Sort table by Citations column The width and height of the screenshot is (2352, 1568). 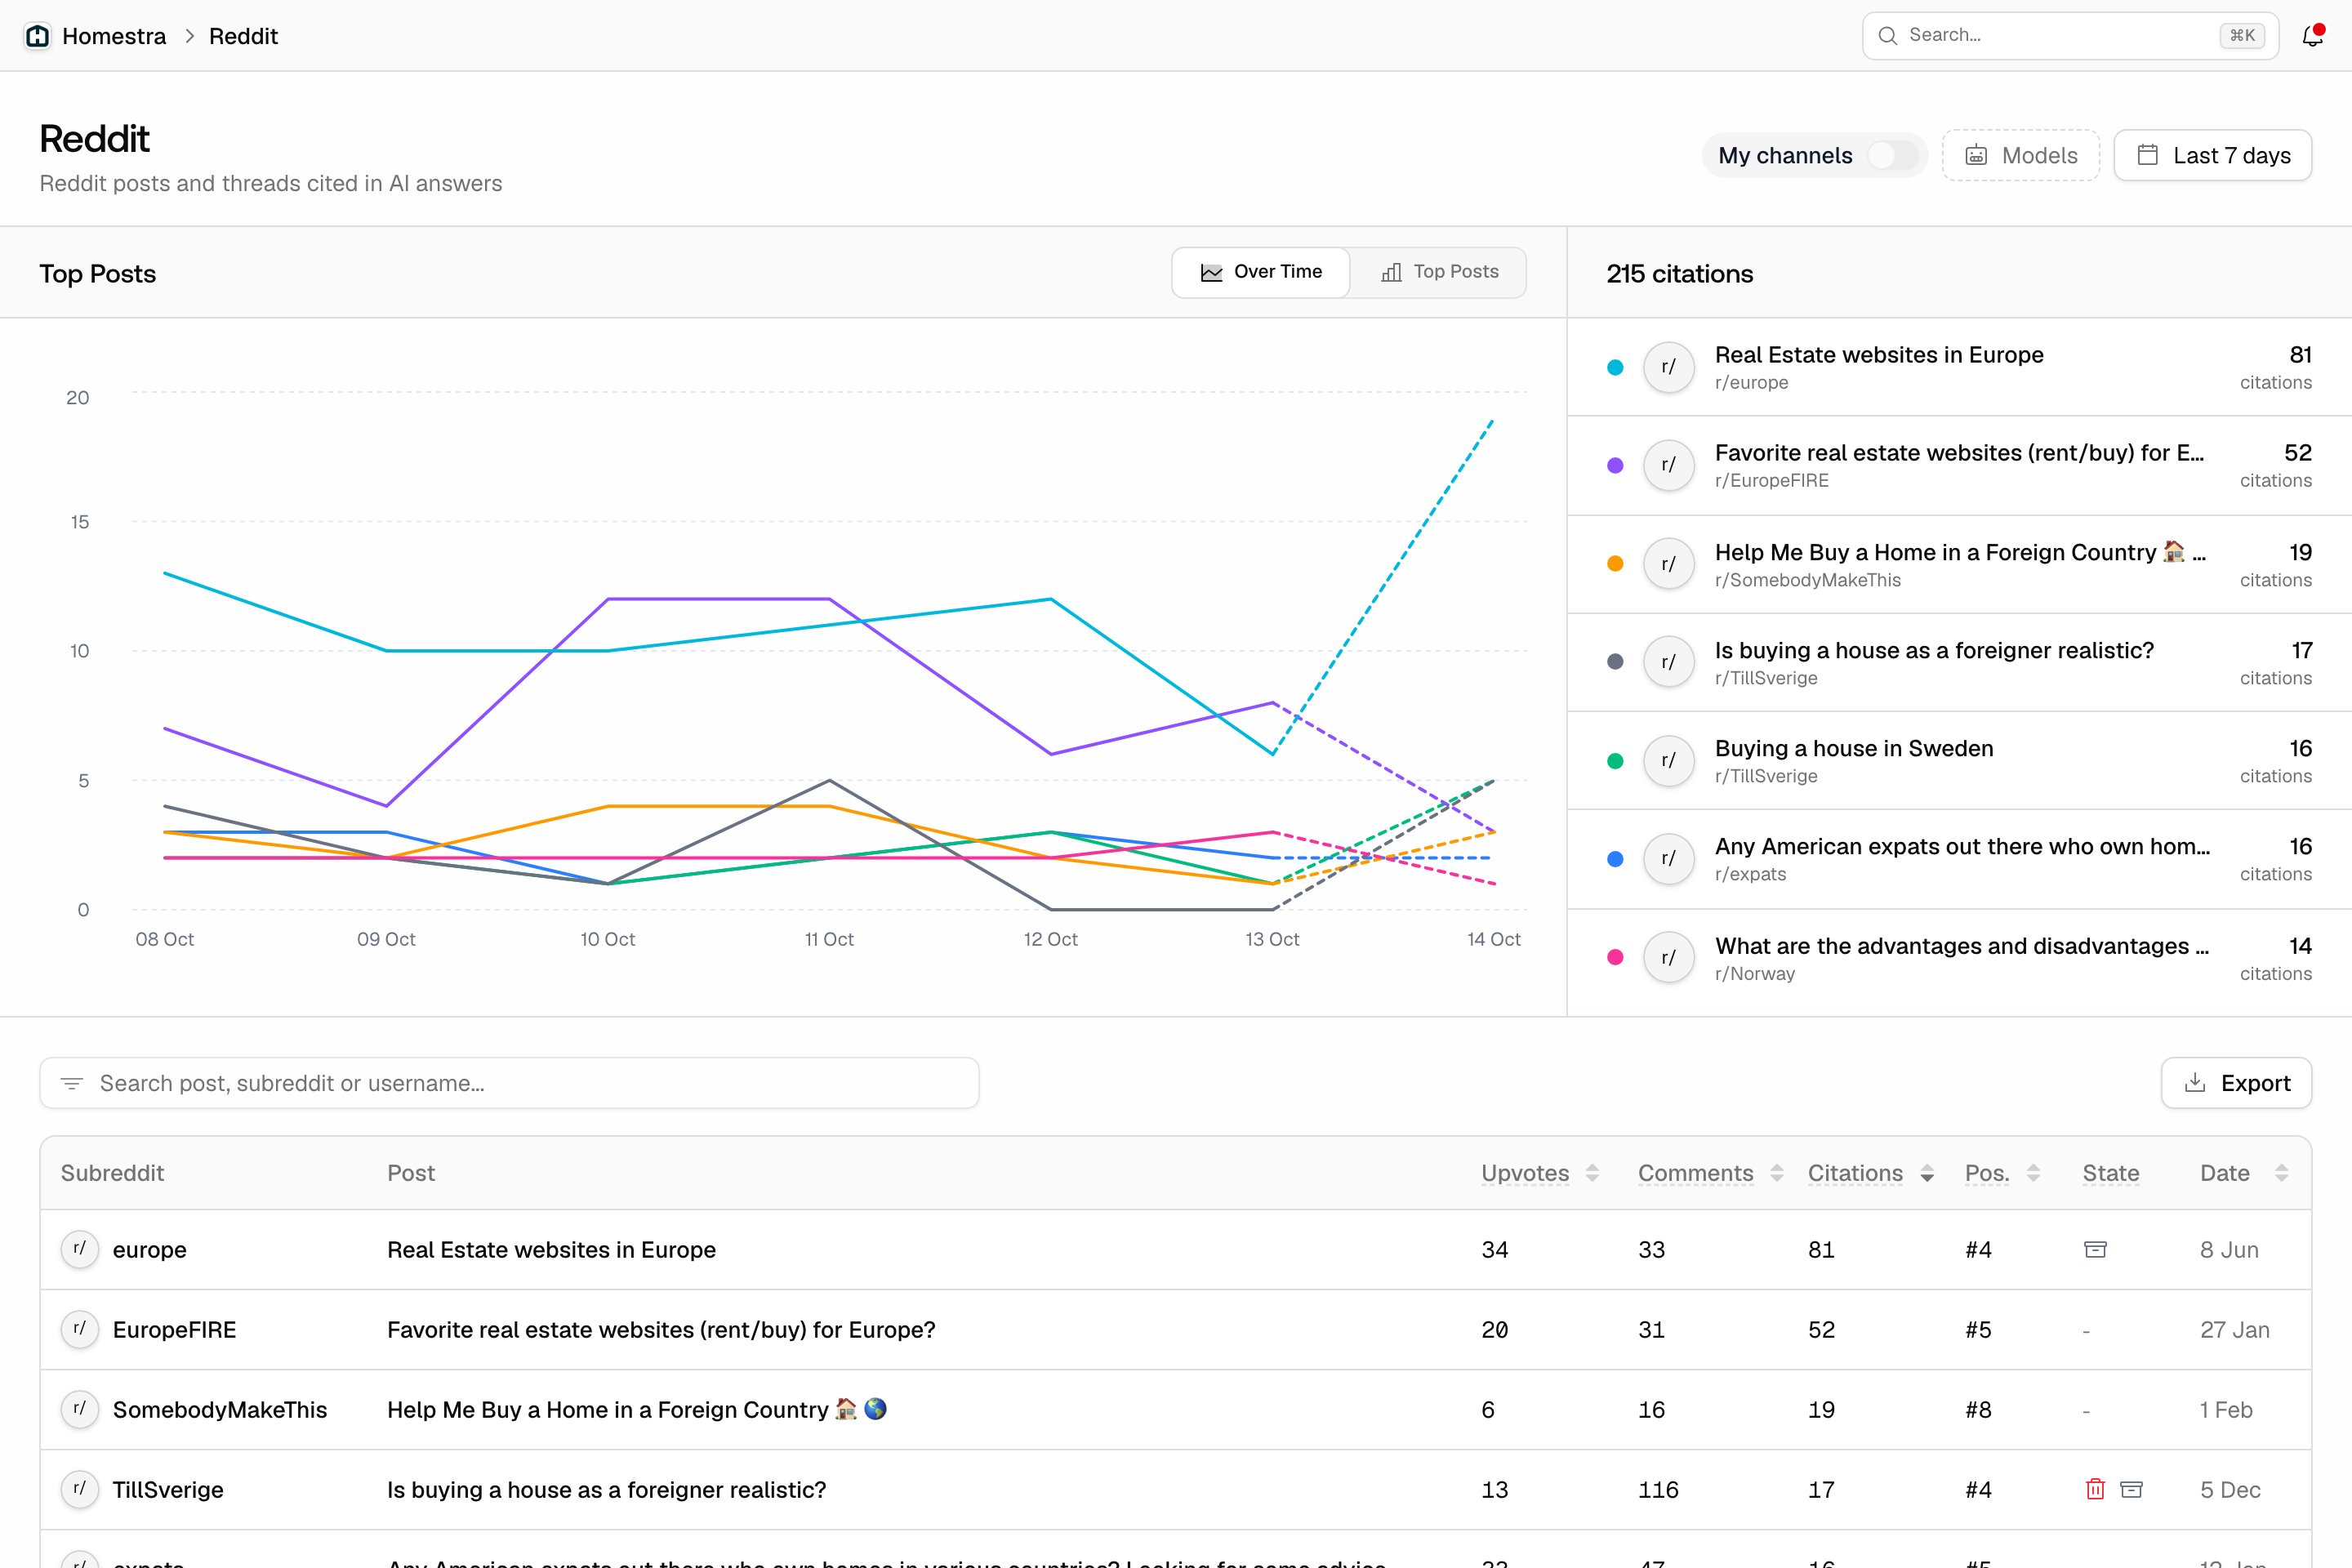click(1870, 1173)
